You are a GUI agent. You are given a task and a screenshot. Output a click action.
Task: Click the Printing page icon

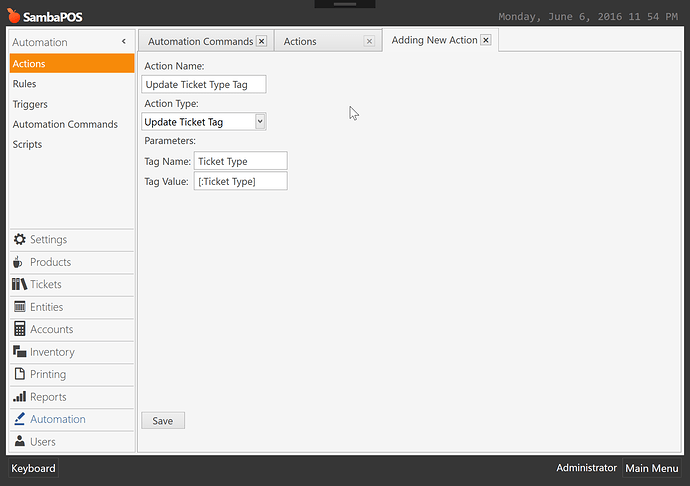pyautogui.click(x=19, y=374)
